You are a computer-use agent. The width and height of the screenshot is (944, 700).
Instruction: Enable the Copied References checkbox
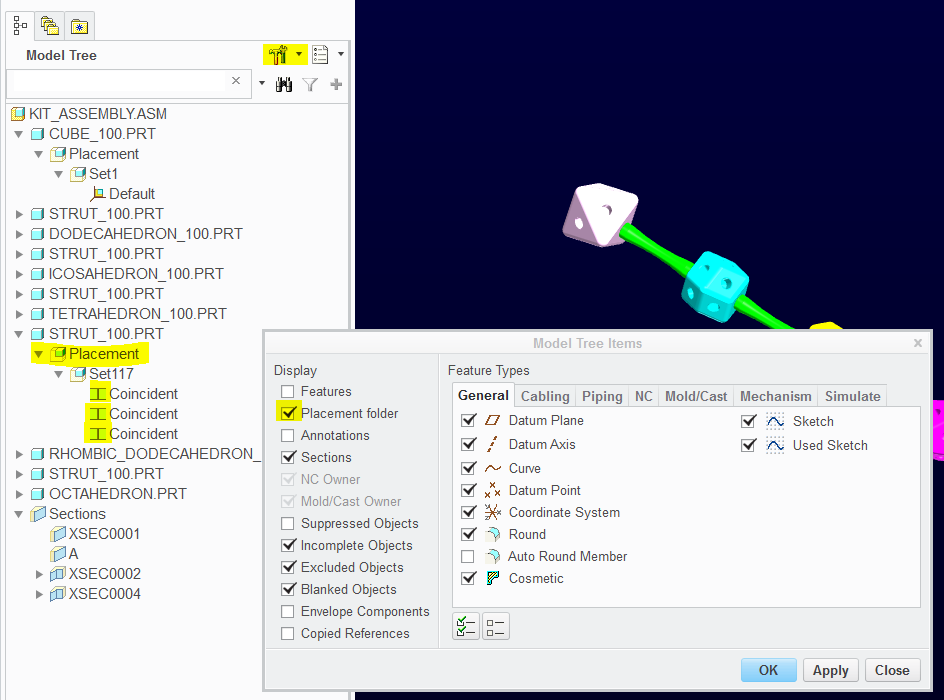288,634
